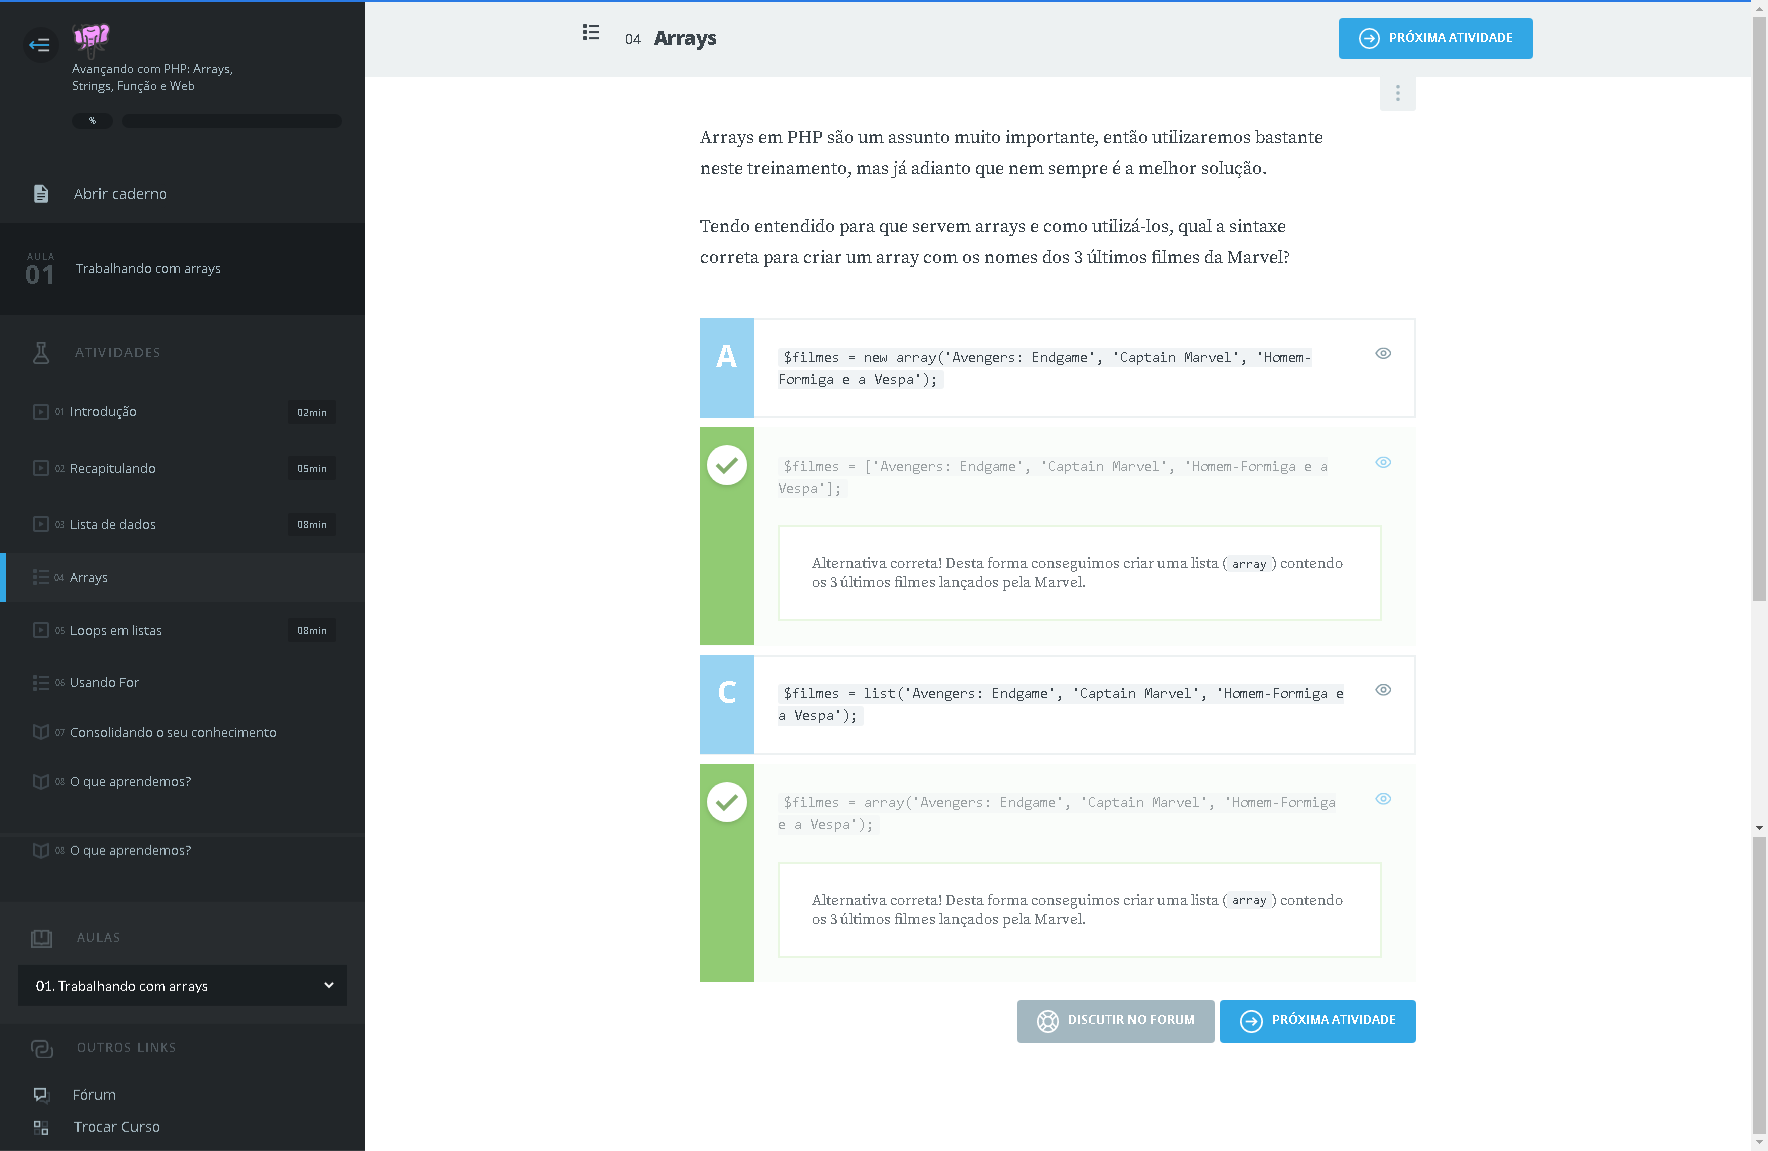This screenshot has width=1768, height=1151.
Task: Select the 'Recapitulando' activity
Action: pyautogui.click(x=113, y=469)
